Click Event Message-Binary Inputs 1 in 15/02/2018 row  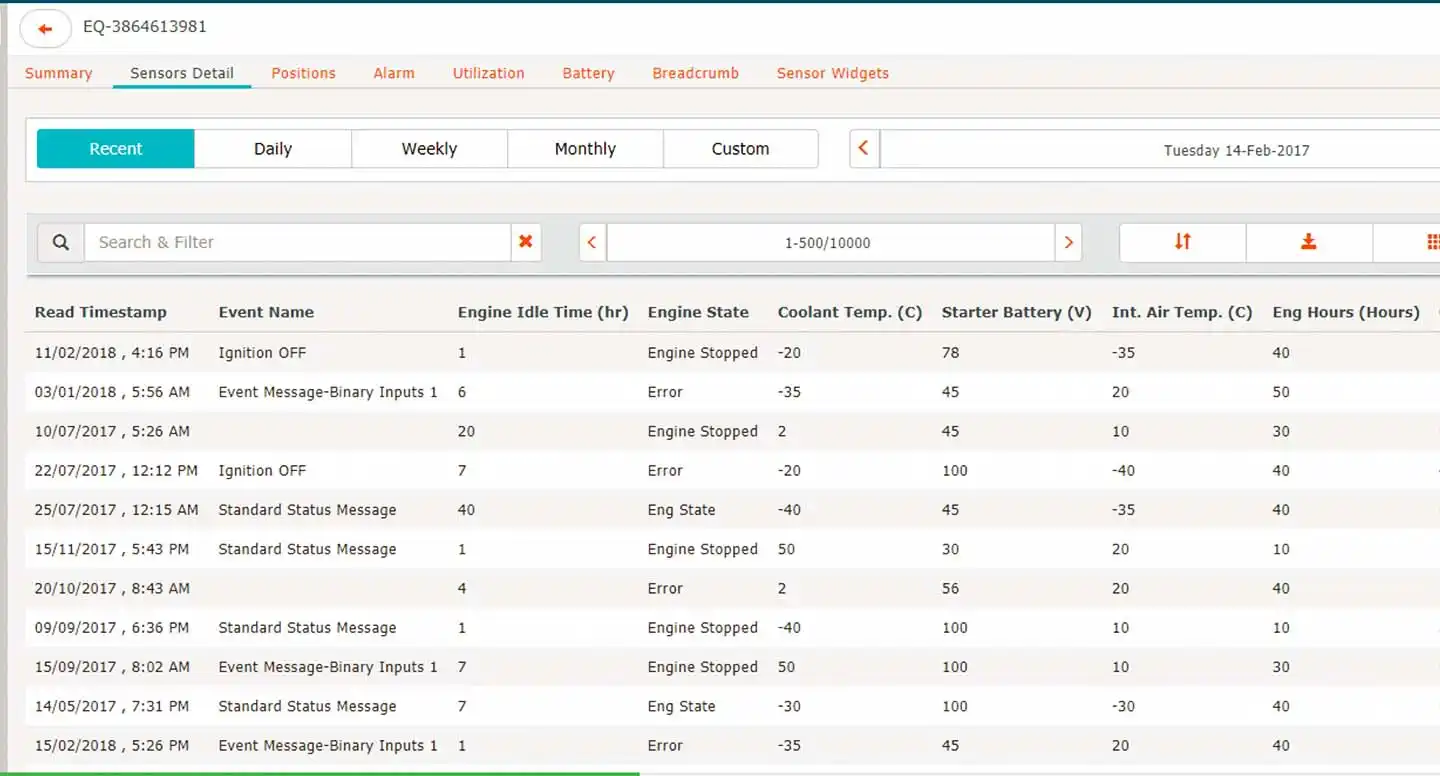(328, 745)
